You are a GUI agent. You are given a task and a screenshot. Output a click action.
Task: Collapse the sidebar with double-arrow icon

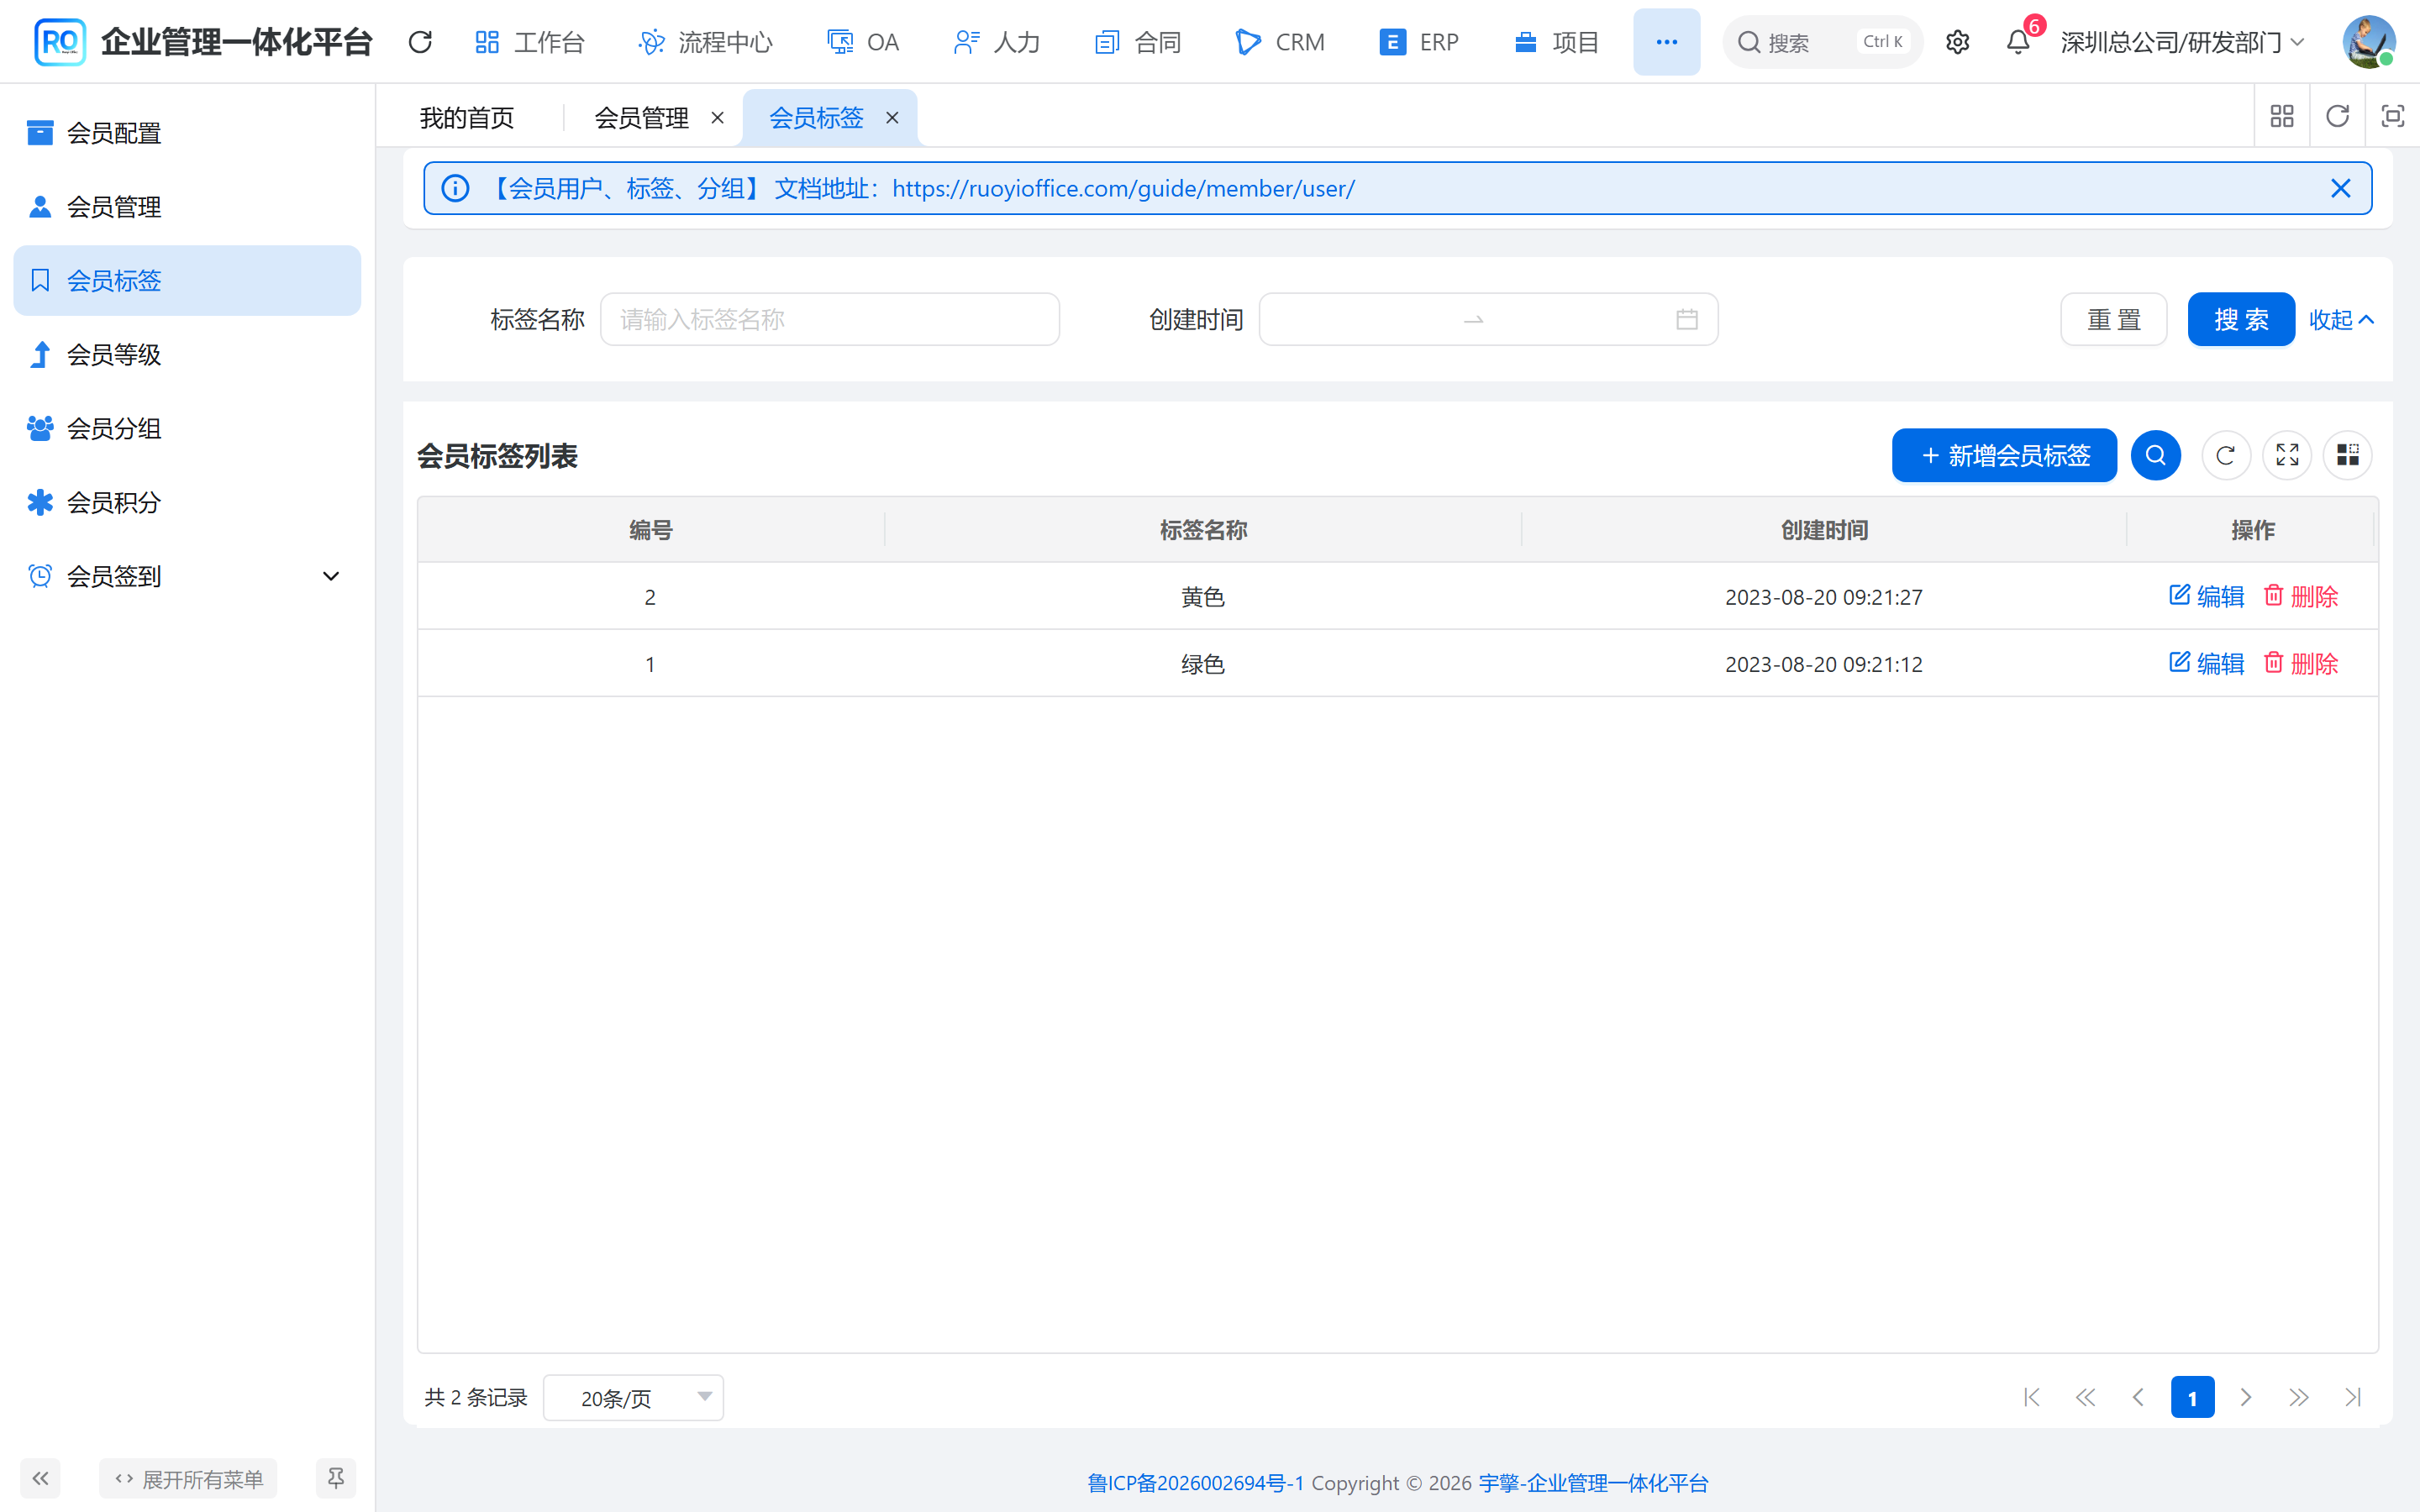coord(40,1478)
